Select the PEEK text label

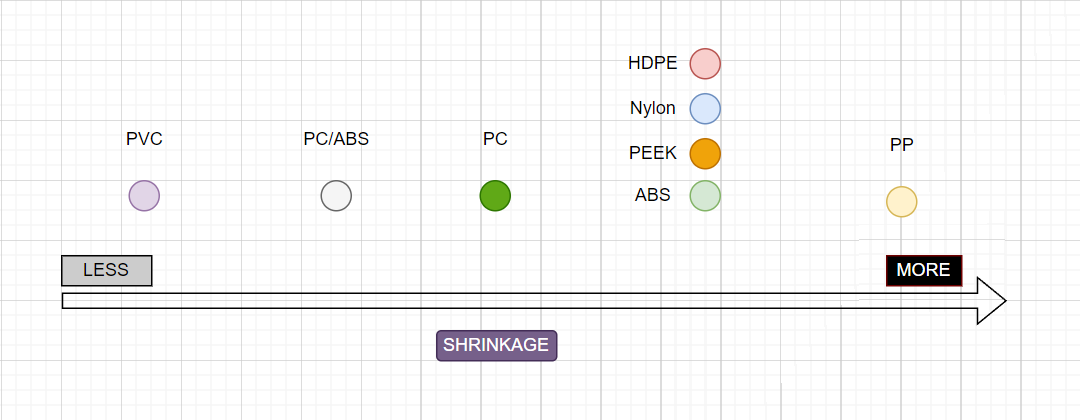pos(653,154)
